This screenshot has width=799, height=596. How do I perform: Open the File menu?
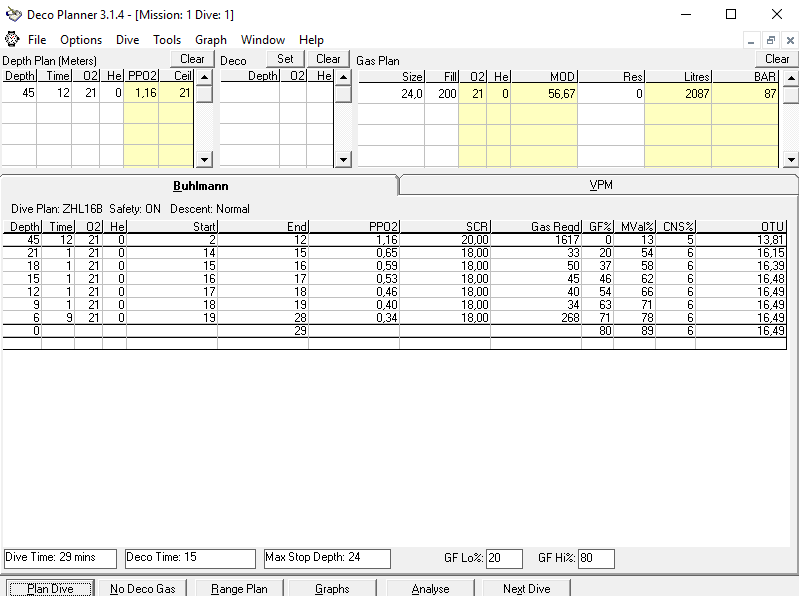[x=37, y=40]
